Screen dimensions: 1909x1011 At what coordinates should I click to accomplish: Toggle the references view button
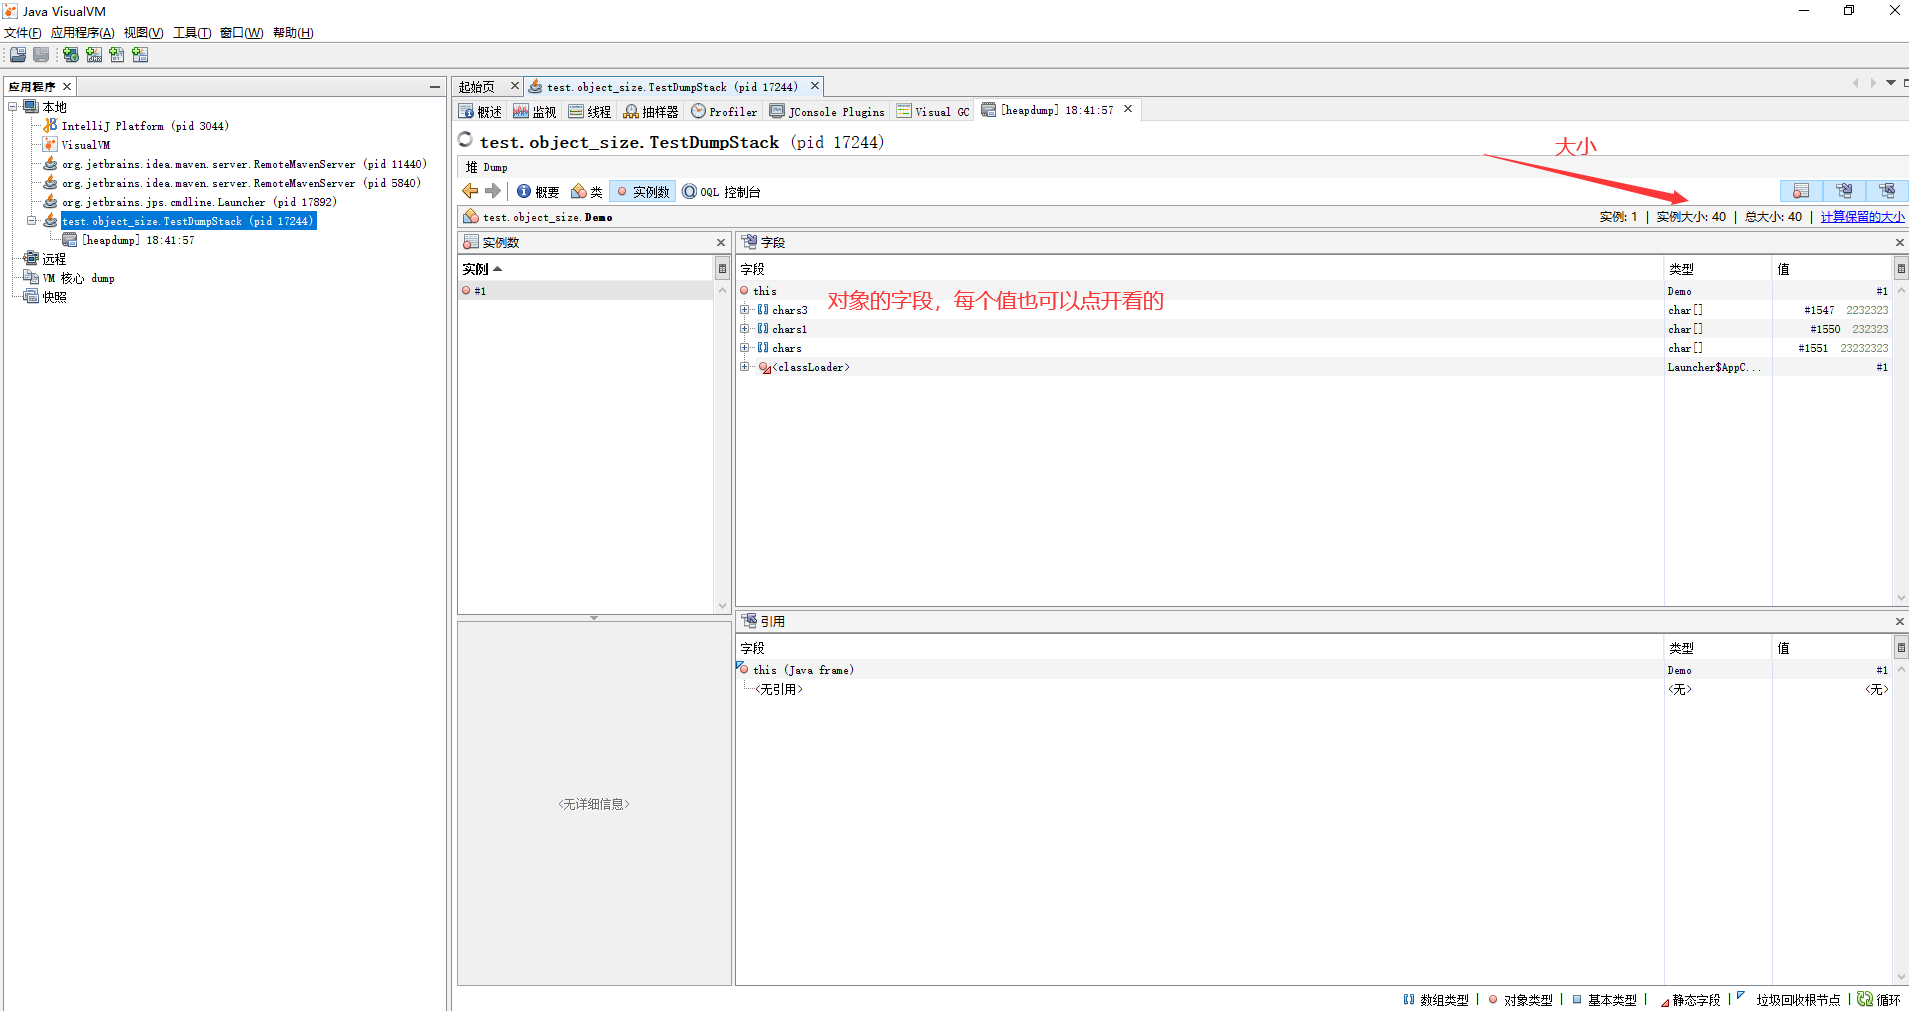coord(1887,191)
